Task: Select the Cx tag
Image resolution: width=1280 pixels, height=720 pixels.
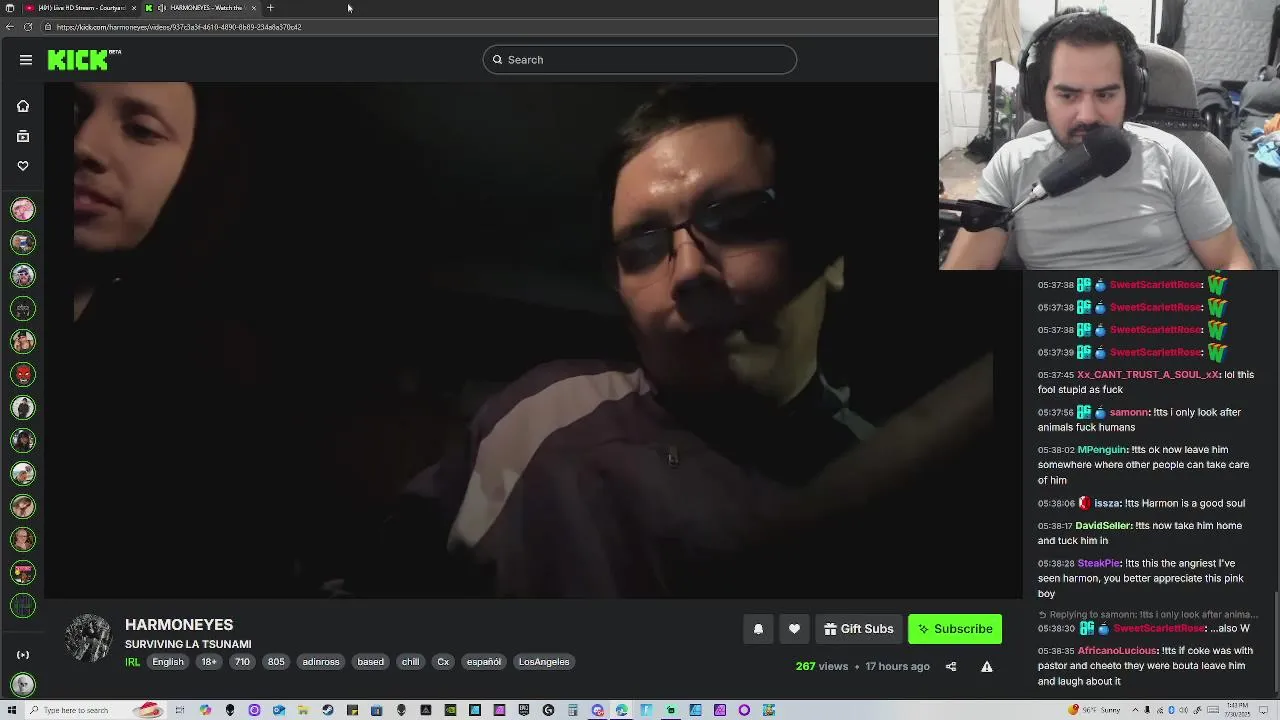Action: [x=443, y=662]
